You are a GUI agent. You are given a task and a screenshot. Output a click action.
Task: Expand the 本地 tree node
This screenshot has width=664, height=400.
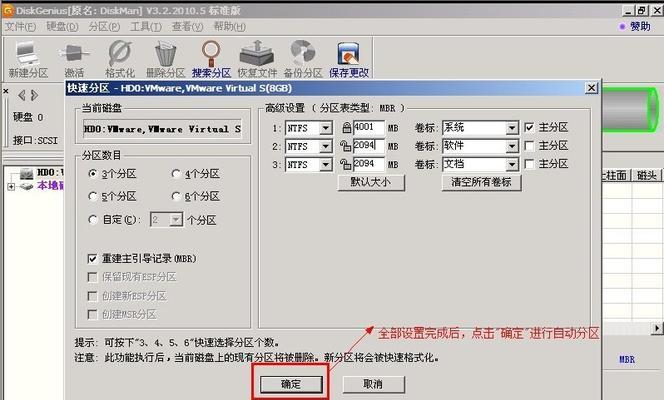point(11,186)
